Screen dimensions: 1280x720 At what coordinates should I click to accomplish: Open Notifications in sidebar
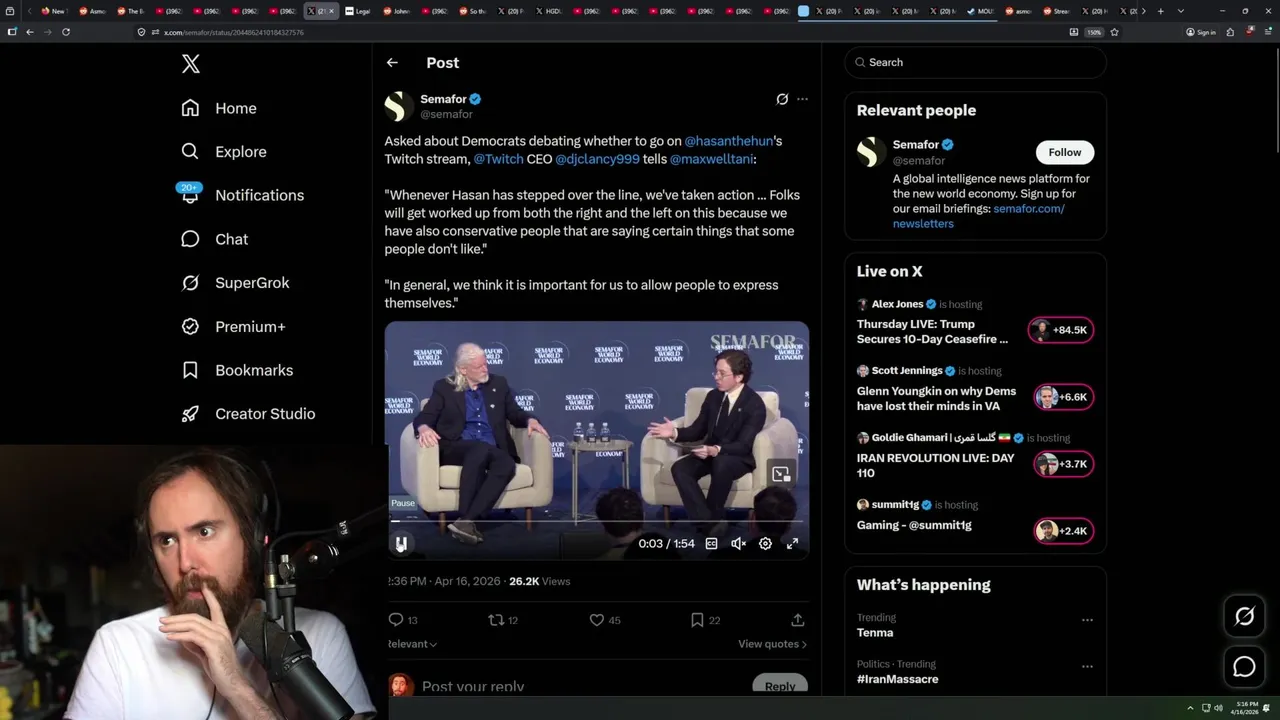242,195
